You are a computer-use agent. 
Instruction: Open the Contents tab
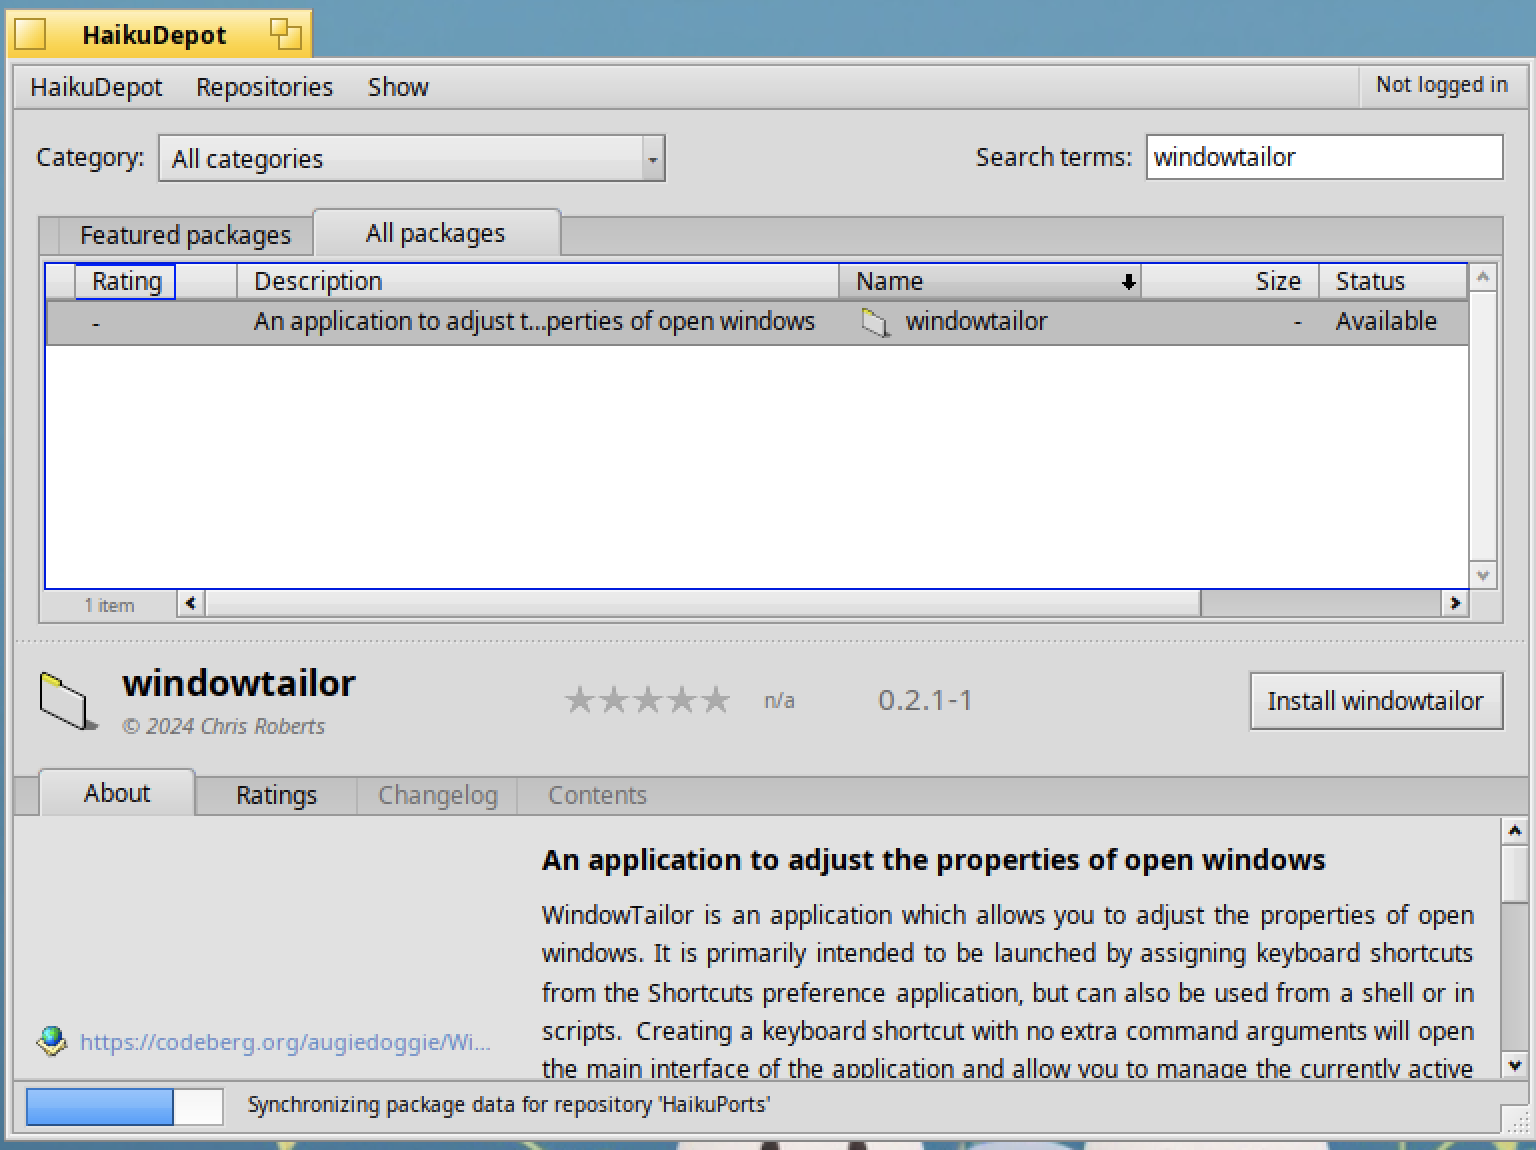pos(597,795)
